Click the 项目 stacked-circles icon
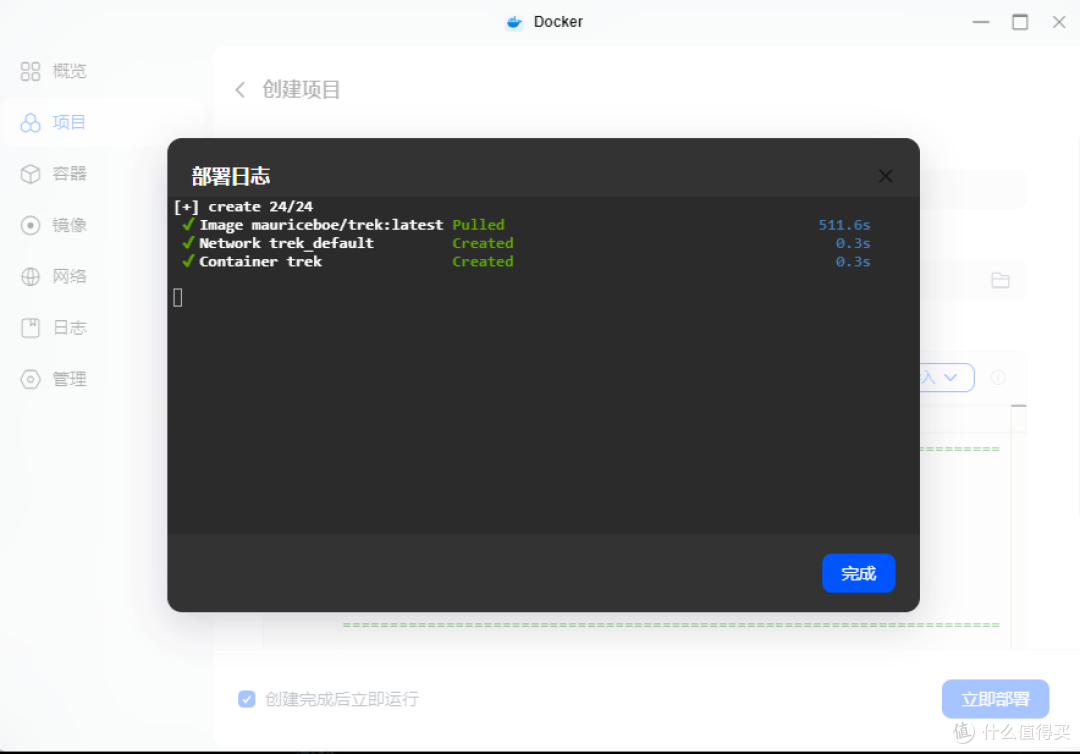1080x754 pixels. (x=30, y=123)
